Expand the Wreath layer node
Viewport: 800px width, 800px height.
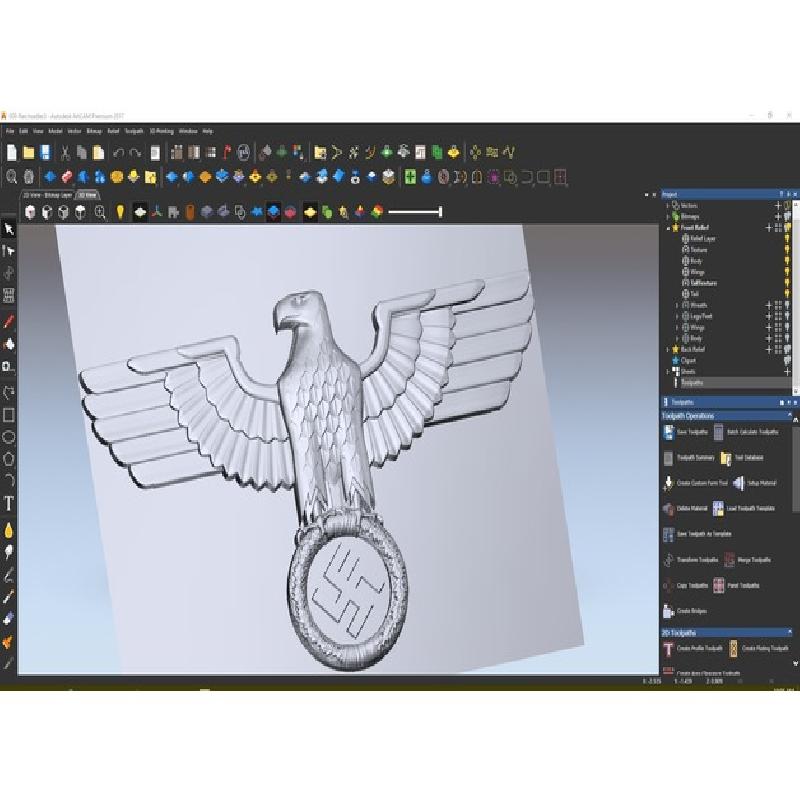(678, 305)
